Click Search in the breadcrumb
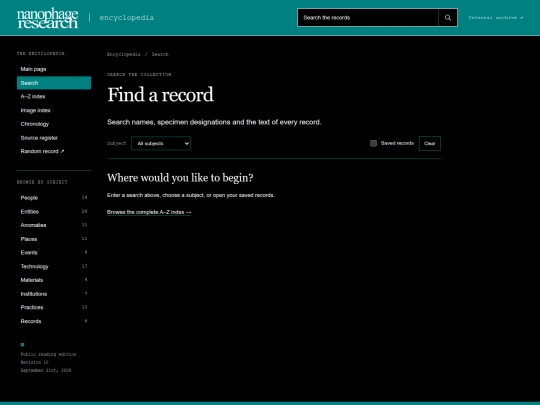Image resolution: width=540 pixels, height=405 pixels. click(x=160, y=54)
